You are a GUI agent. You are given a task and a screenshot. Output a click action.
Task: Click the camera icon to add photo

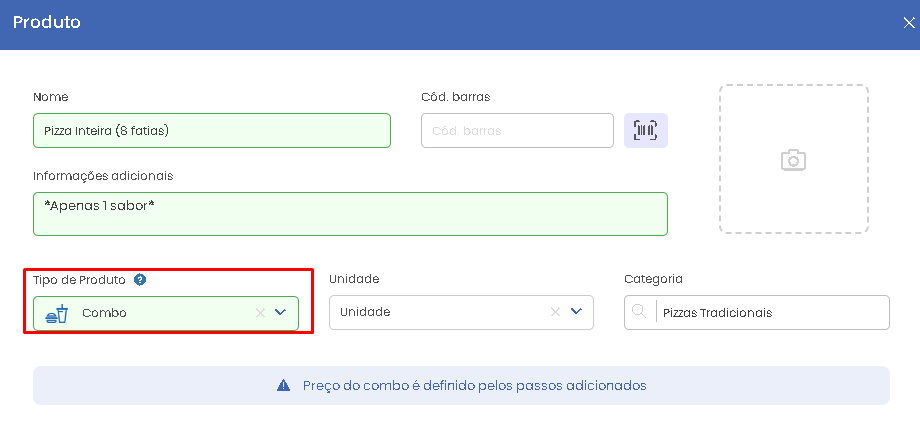(x=793, y=160)
